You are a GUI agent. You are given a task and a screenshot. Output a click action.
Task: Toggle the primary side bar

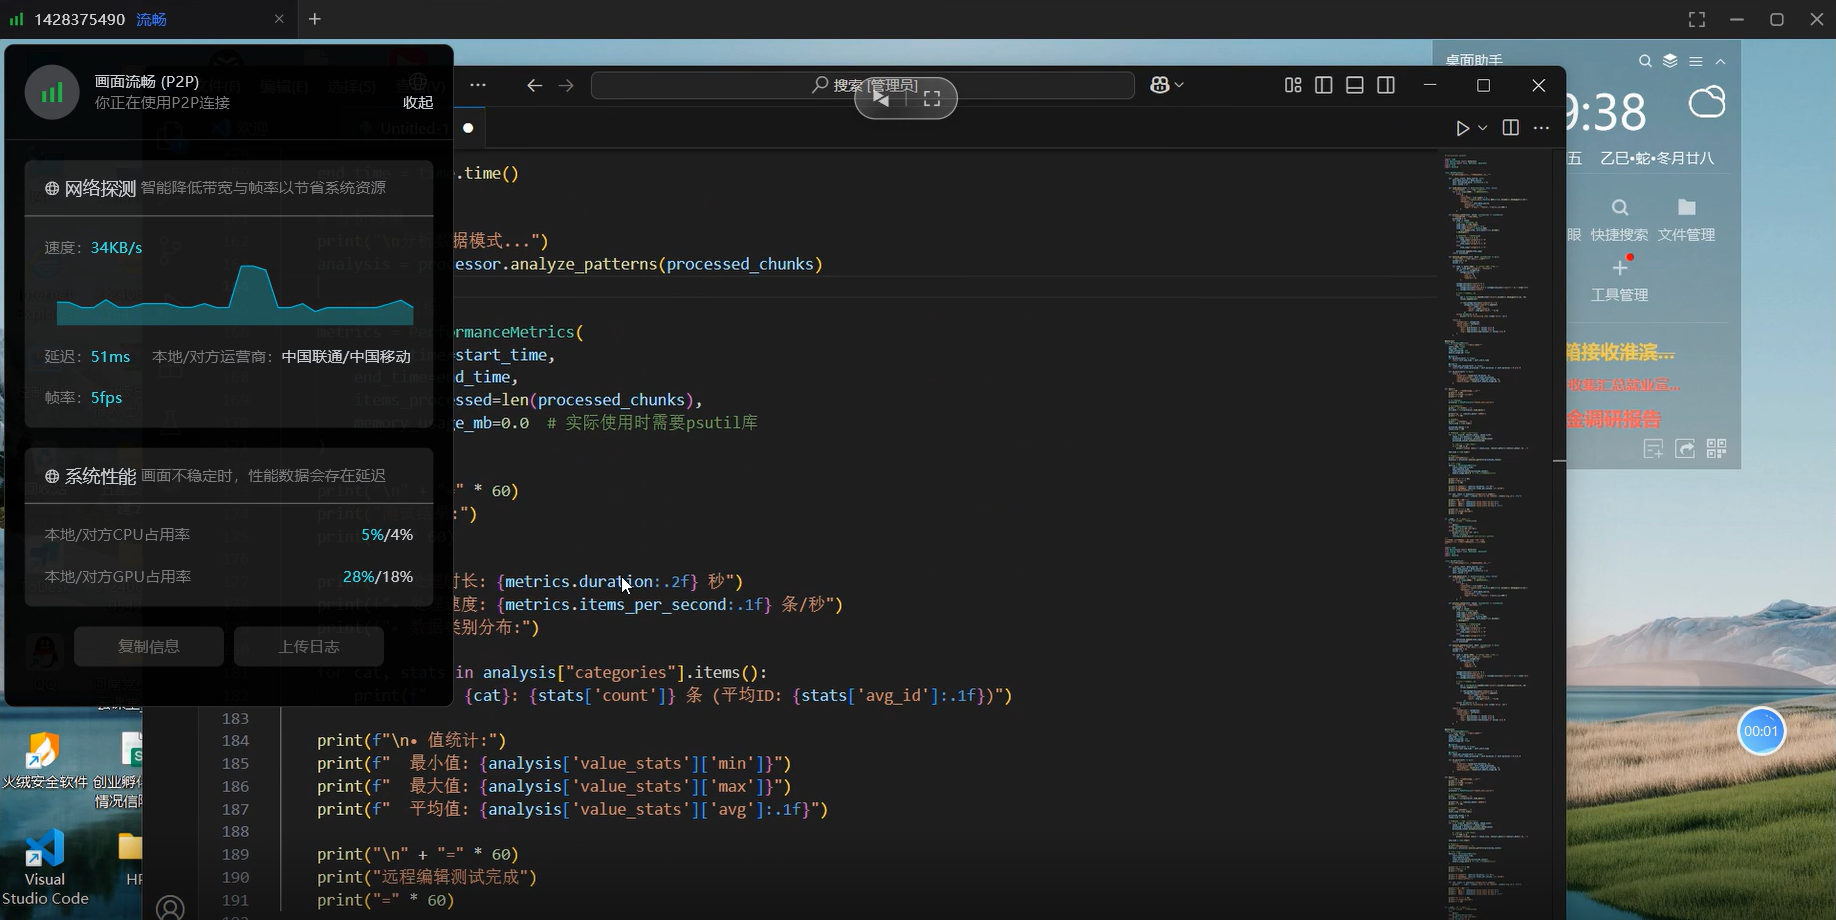coord(1324,85)
